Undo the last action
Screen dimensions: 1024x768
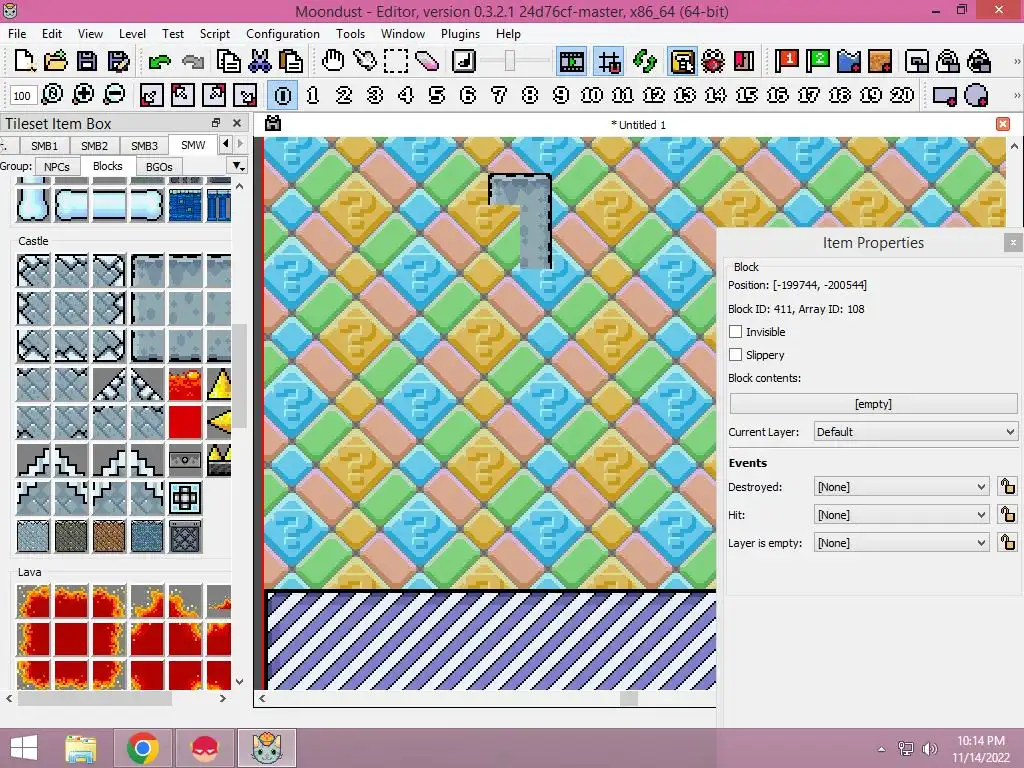click(x=159, y=61)
